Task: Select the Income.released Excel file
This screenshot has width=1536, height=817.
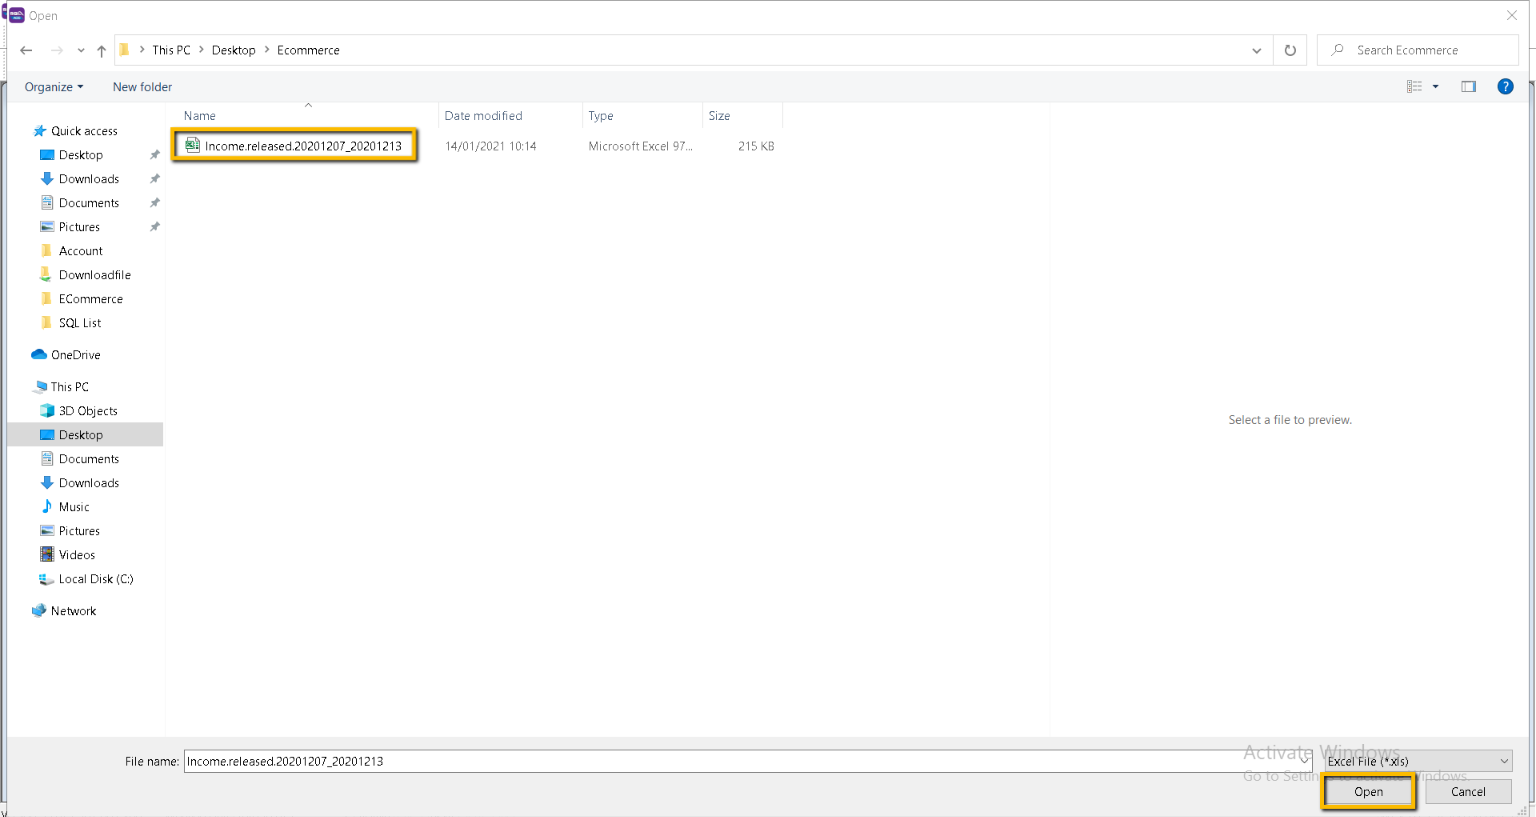Action: click(302, 146)
